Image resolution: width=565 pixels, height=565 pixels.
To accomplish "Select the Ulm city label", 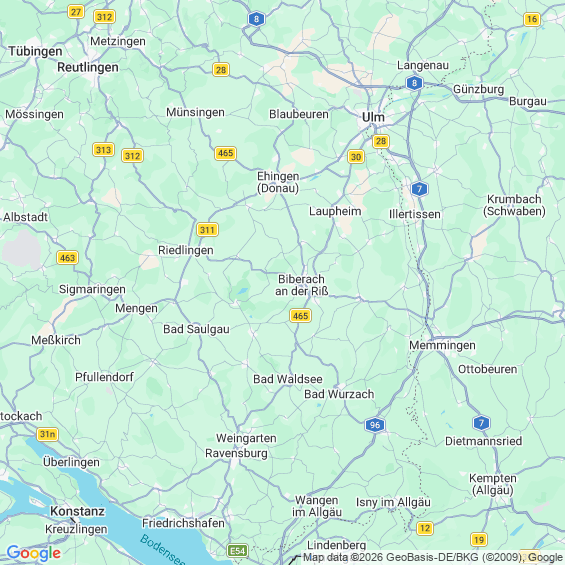I will pos(373,117).
